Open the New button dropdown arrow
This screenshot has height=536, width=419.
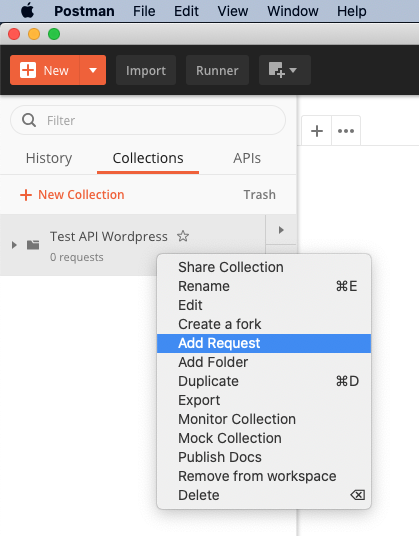click(93, 70)
